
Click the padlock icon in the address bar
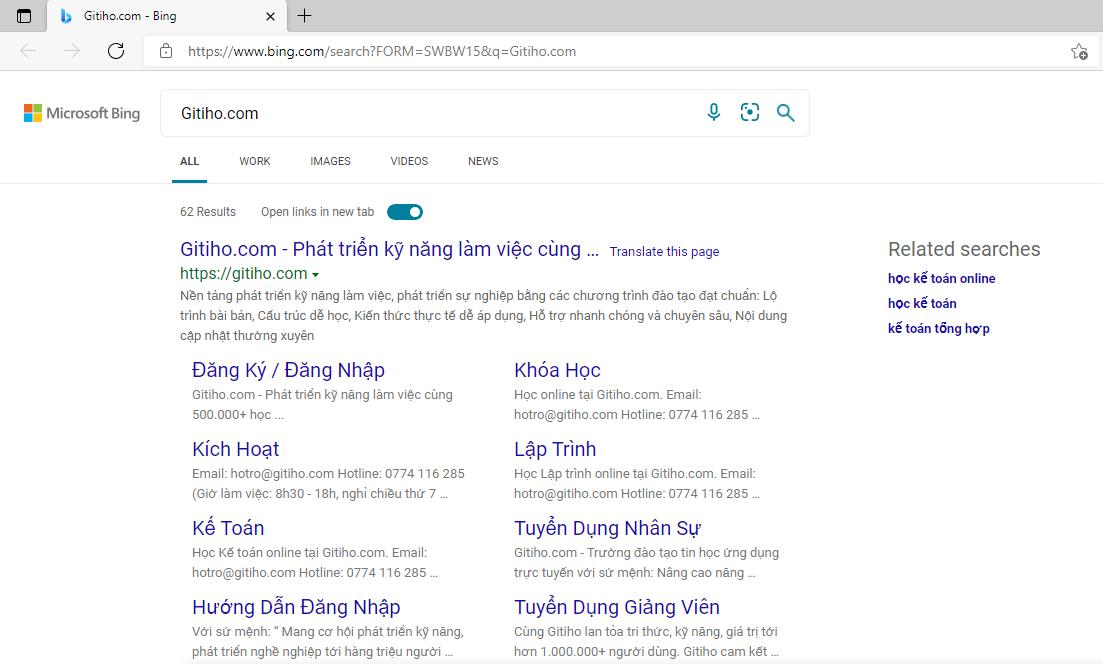point(166,50)
